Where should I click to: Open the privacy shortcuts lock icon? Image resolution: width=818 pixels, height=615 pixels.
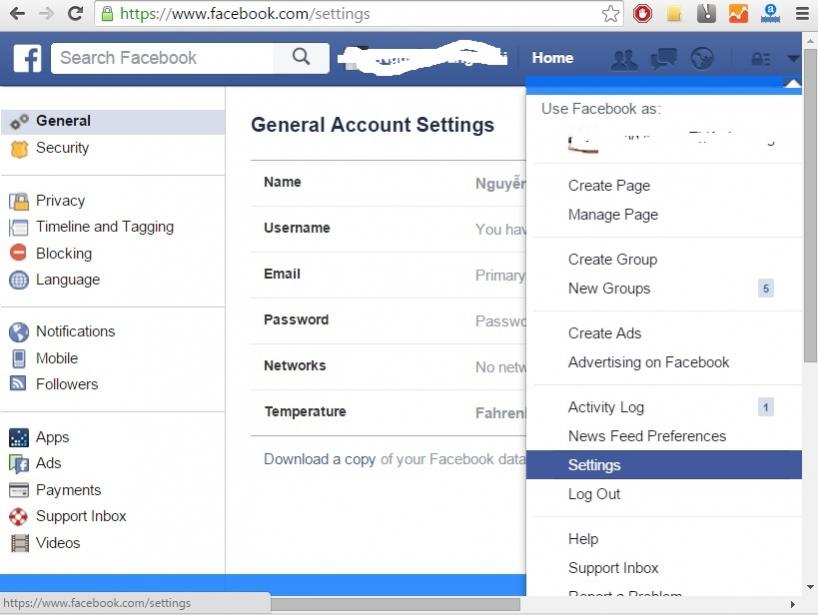(761, 59)
